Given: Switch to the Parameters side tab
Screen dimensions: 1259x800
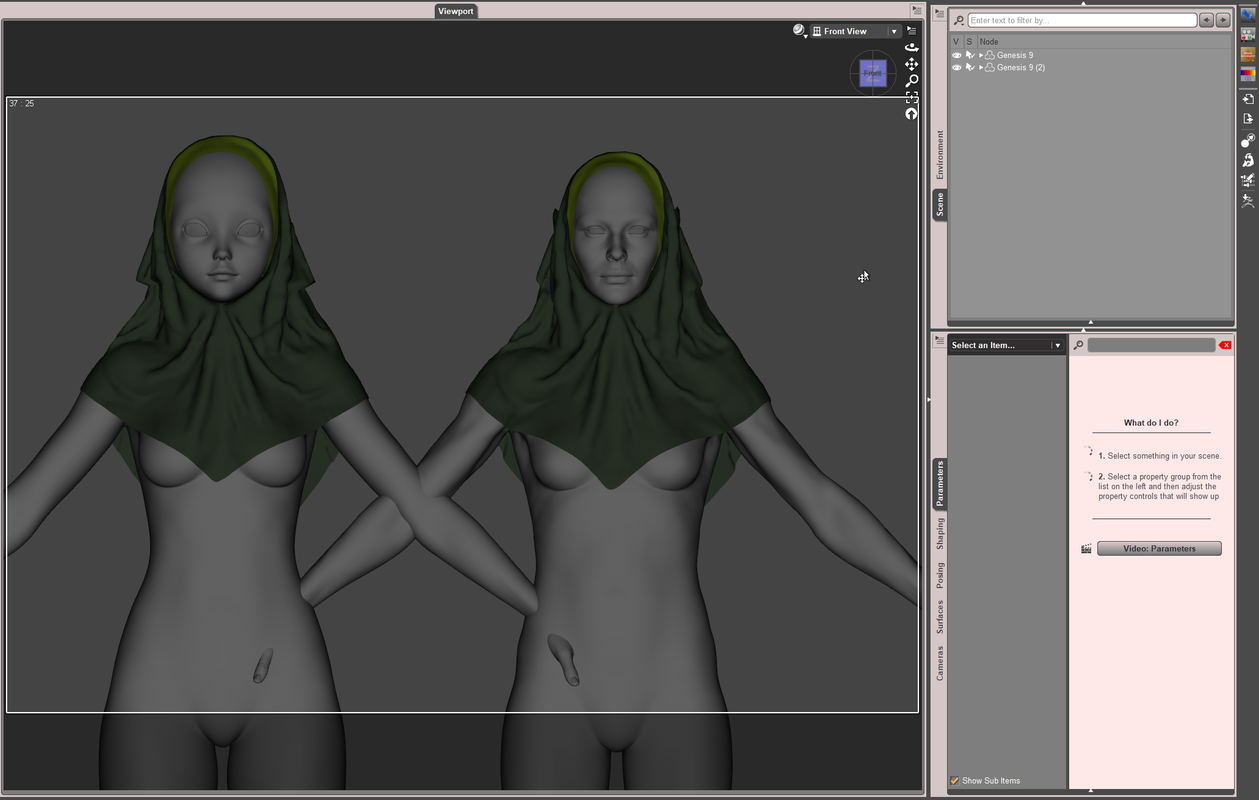Looking at the screenshot, I should pos(940,484).
